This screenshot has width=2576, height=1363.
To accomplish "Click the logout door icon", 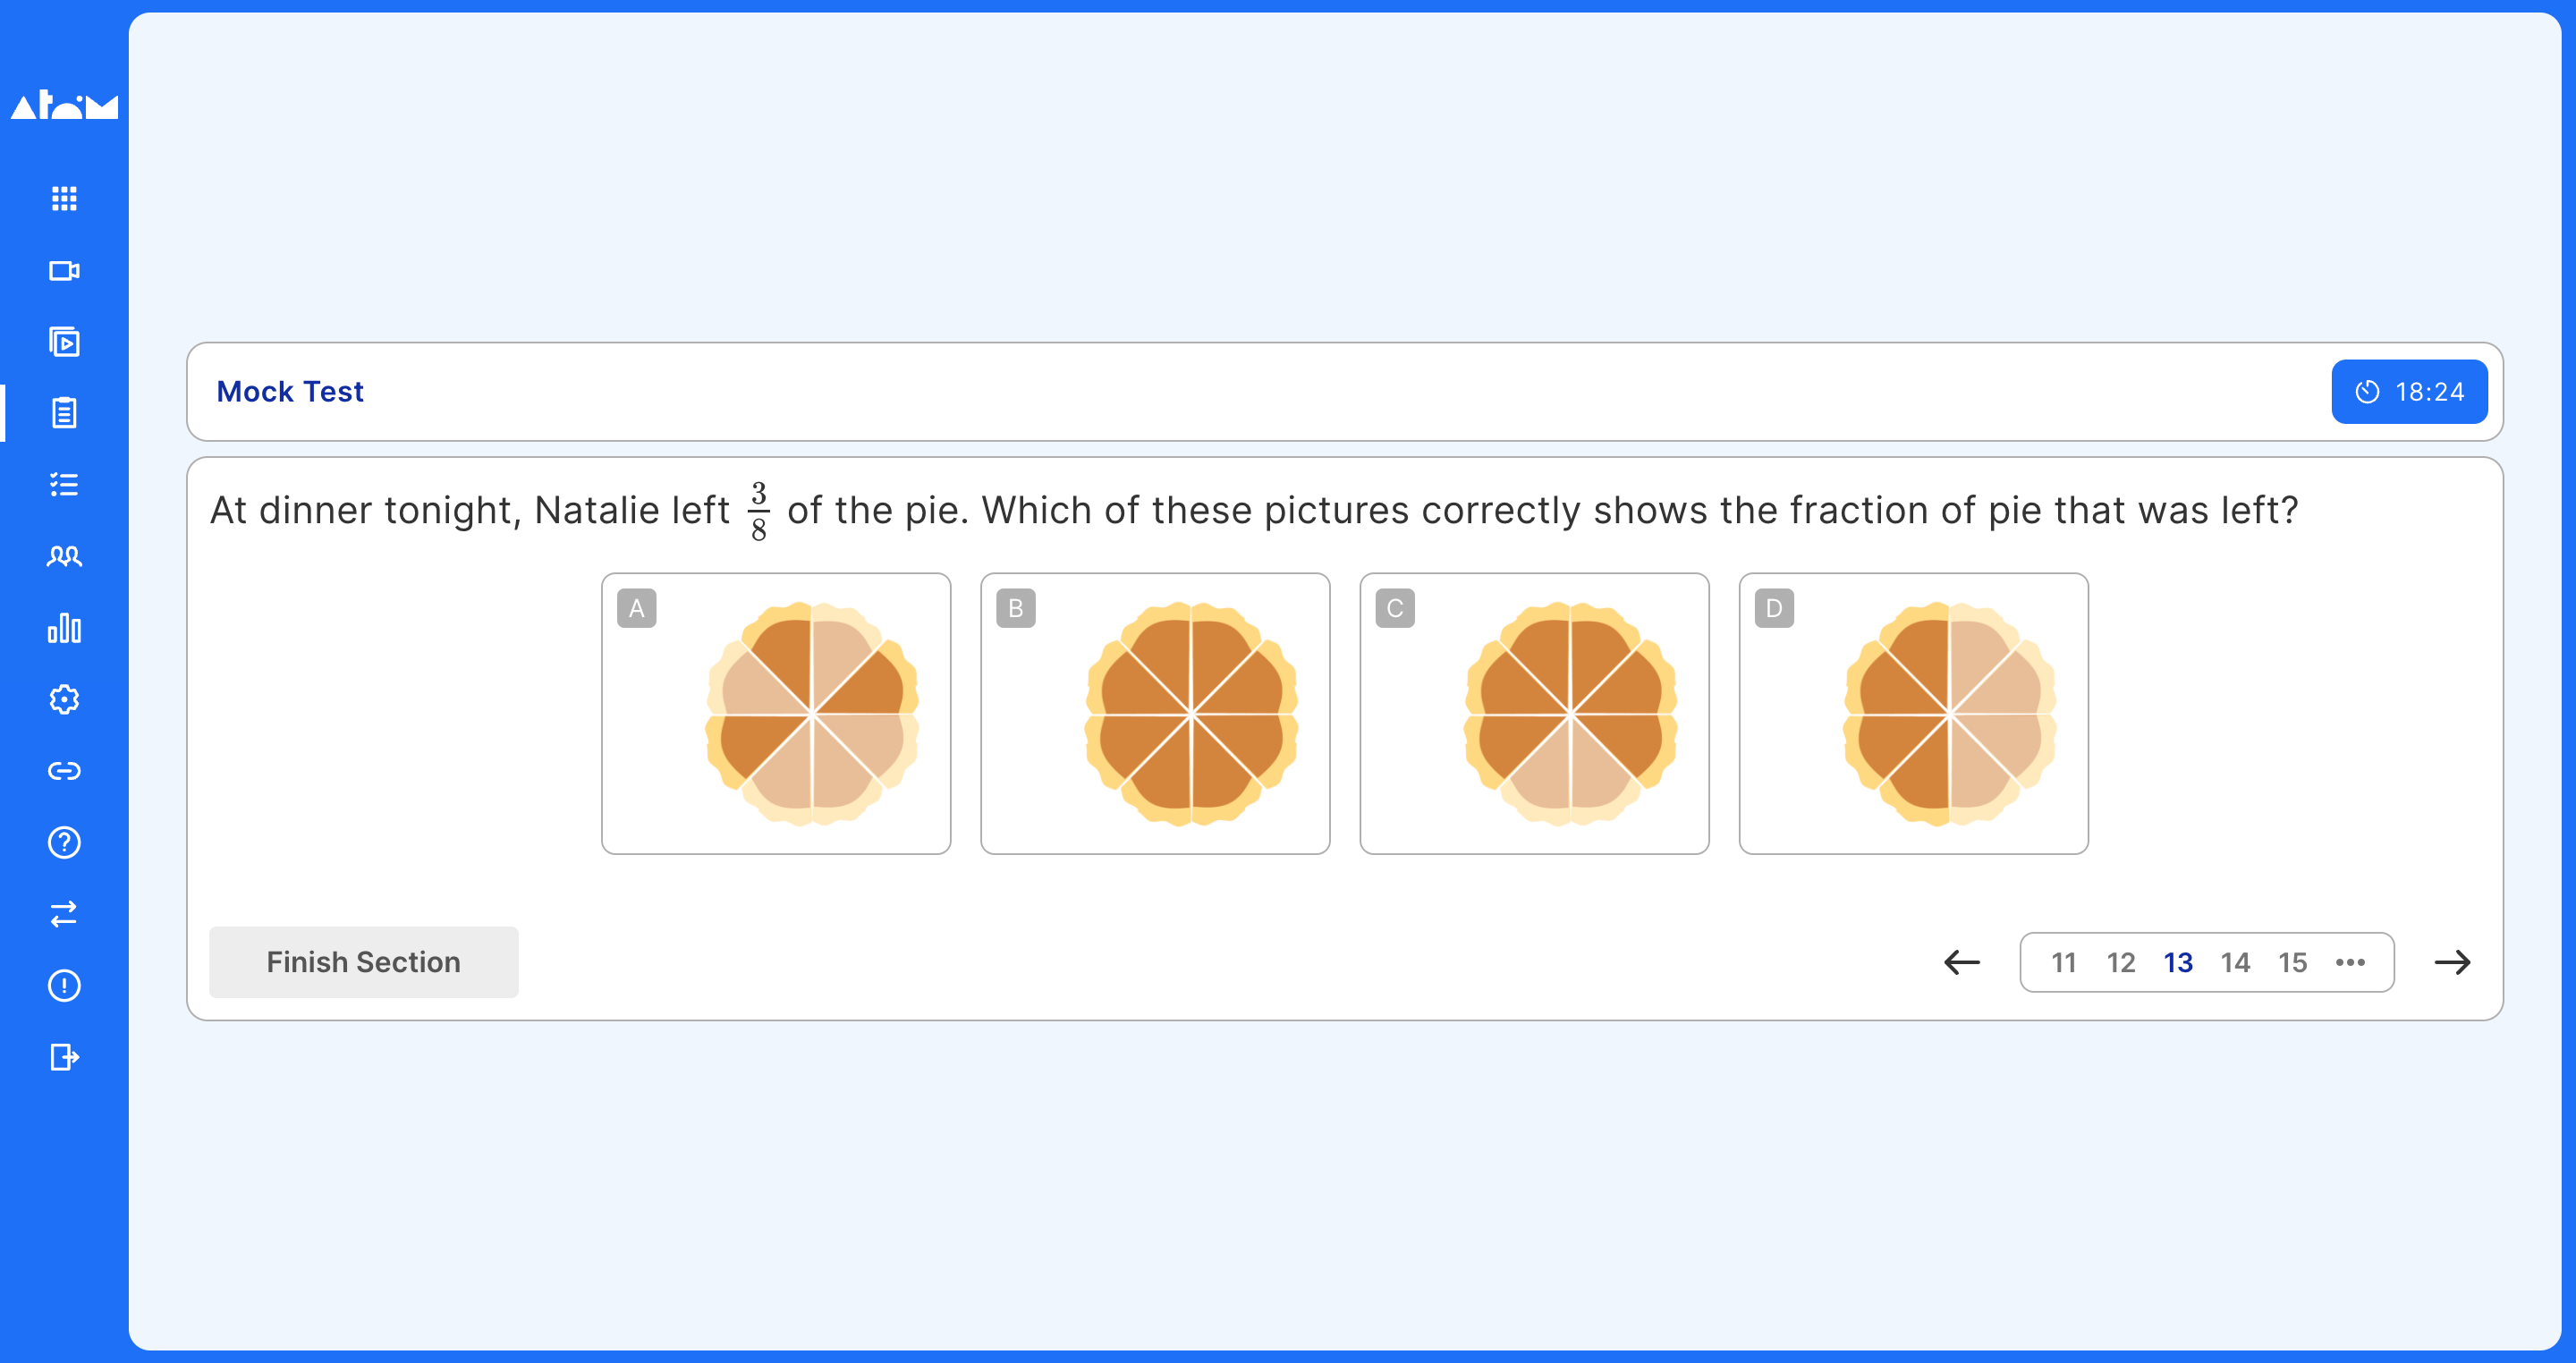I will [x=64, y=1057].
